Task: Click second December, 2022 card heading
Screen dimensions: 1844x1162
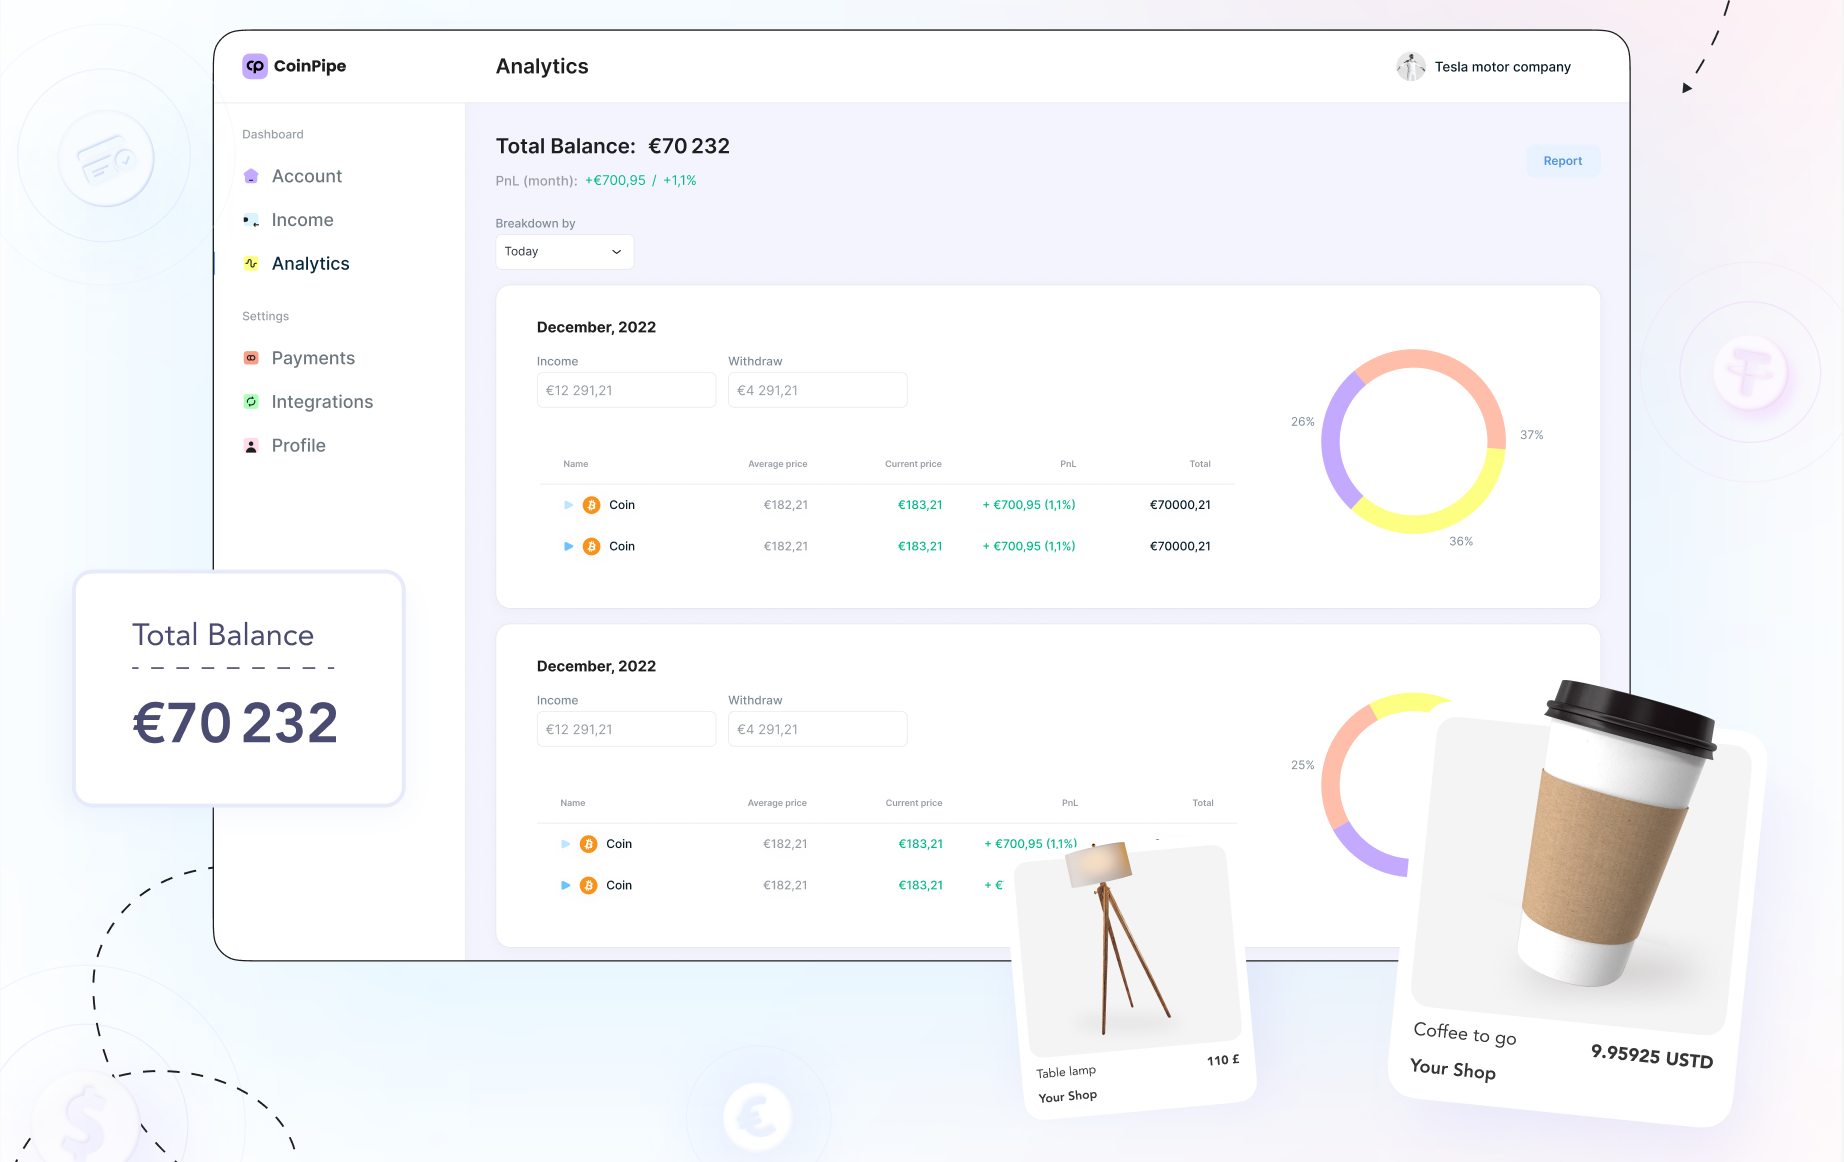Action: 596,666
